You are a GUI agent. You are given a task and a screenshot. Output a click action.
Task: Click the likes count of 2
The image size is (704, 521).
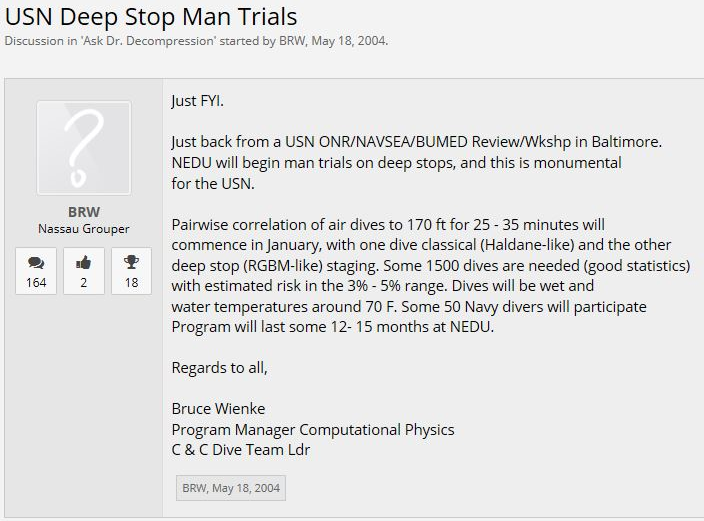click(x=84, y=283)
